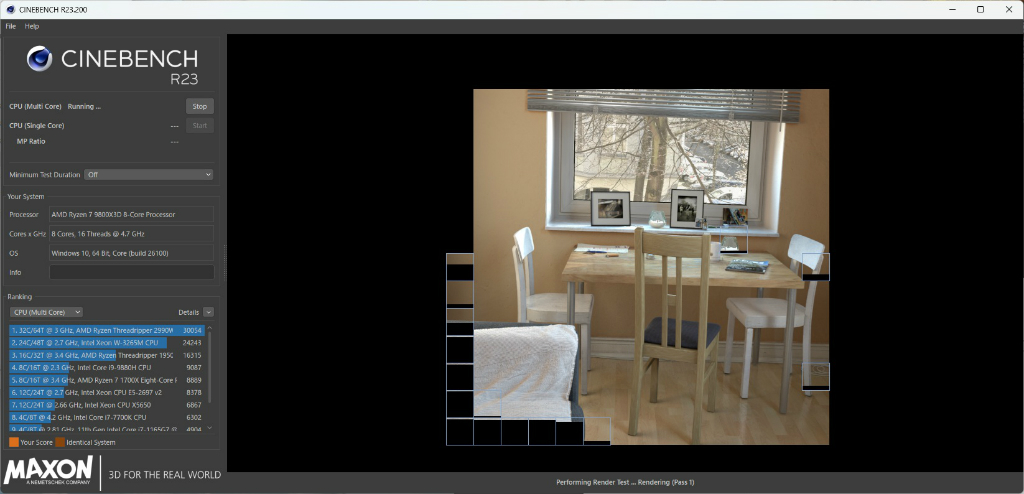Open the Minimum Test Duration dropdown
The height and width of the screenshot is (494, 1024).
click(149, 174)
